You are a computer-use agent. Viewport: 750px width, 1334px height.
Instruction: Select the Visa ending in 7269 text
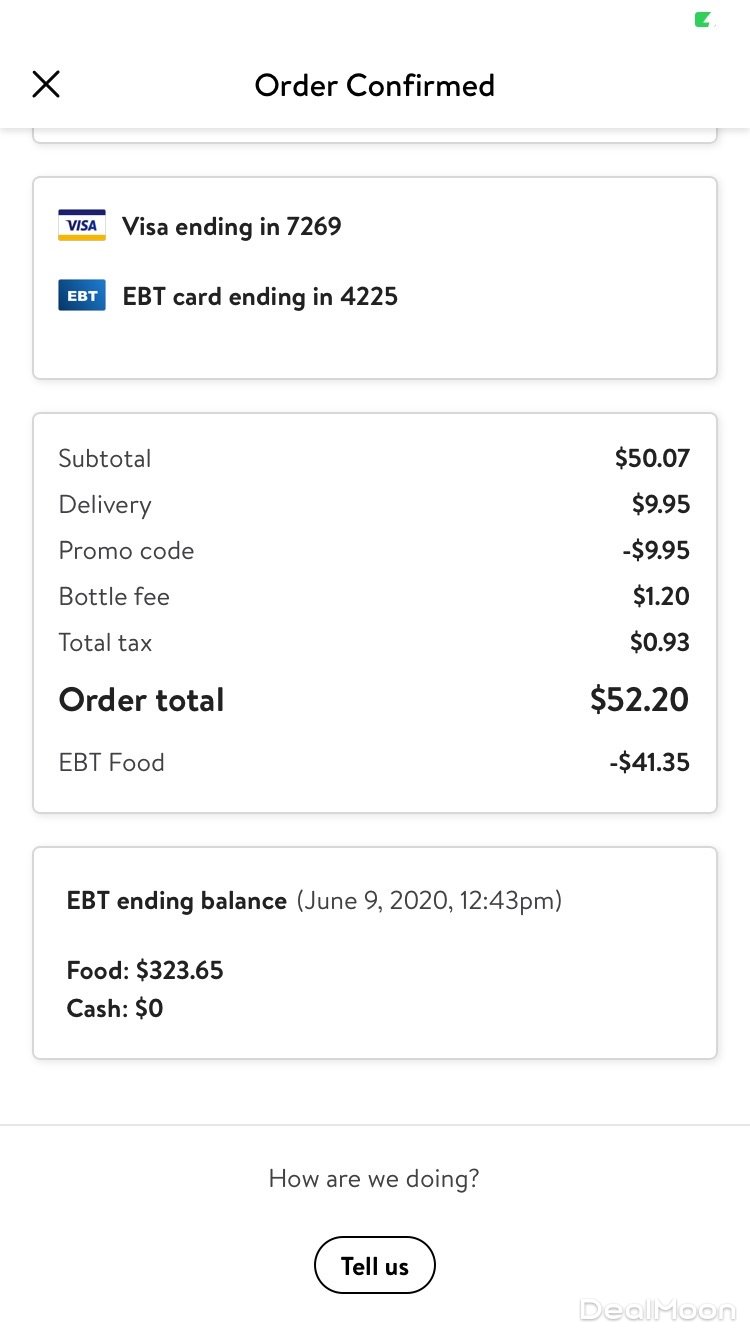coord(232,227)
